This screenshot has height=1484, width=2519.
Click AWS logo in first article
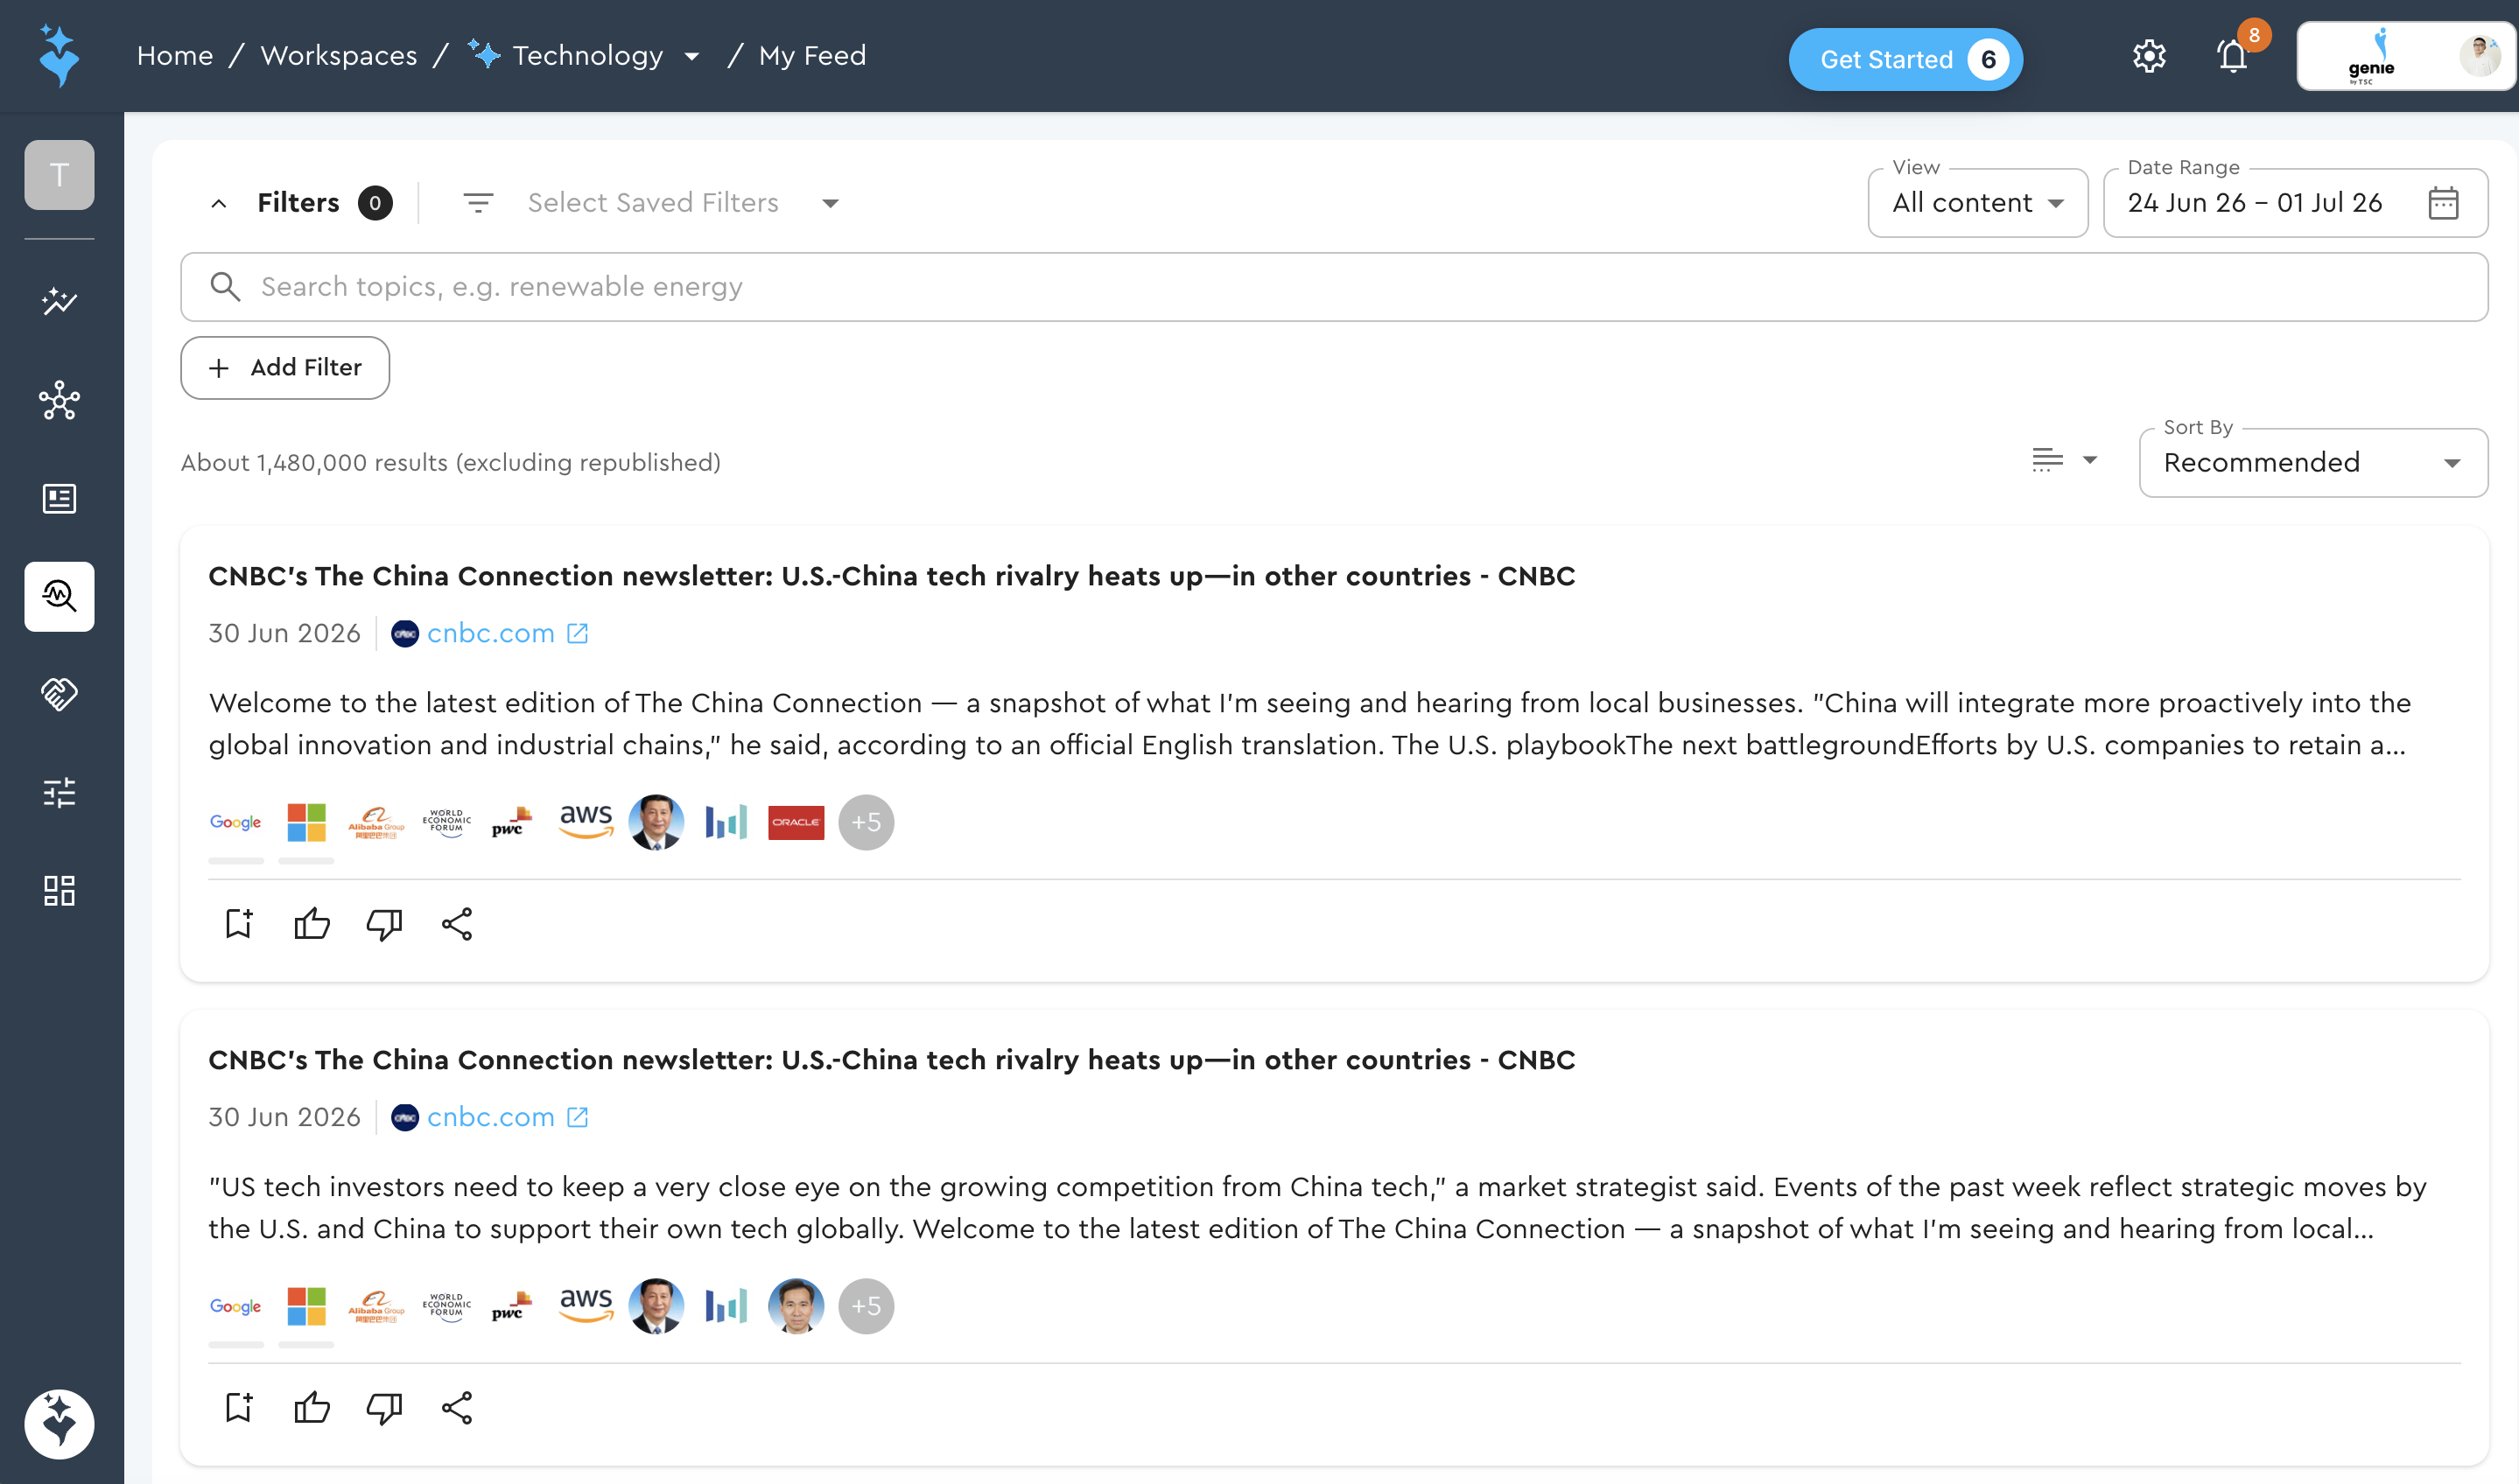click(x=586, y=822)
